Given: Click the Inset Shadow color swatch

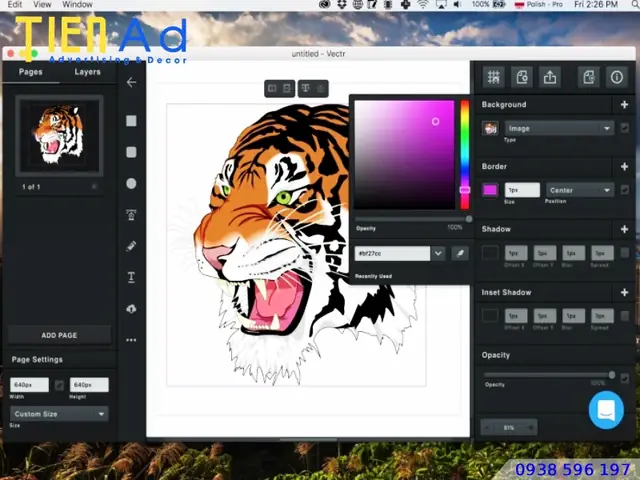Looking at the screenshot, I should point(490,316).
